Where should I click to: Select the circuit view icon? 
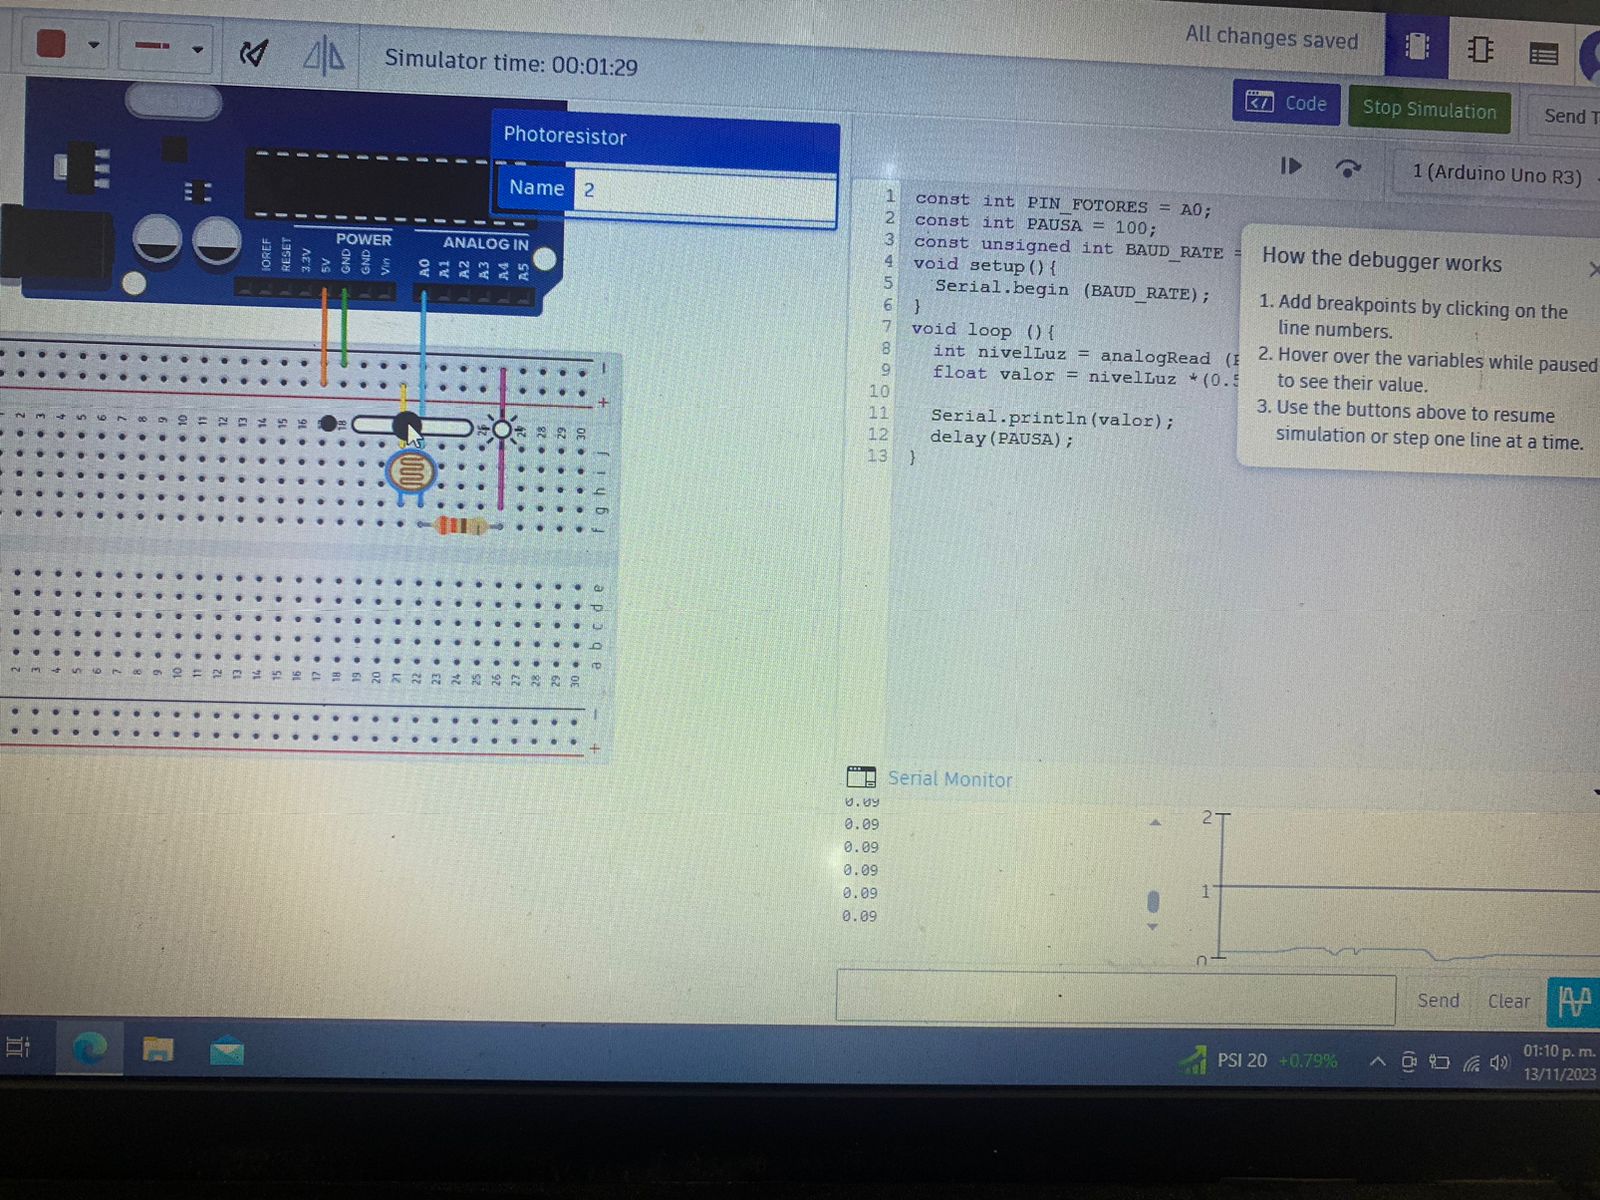(1417, 47)
